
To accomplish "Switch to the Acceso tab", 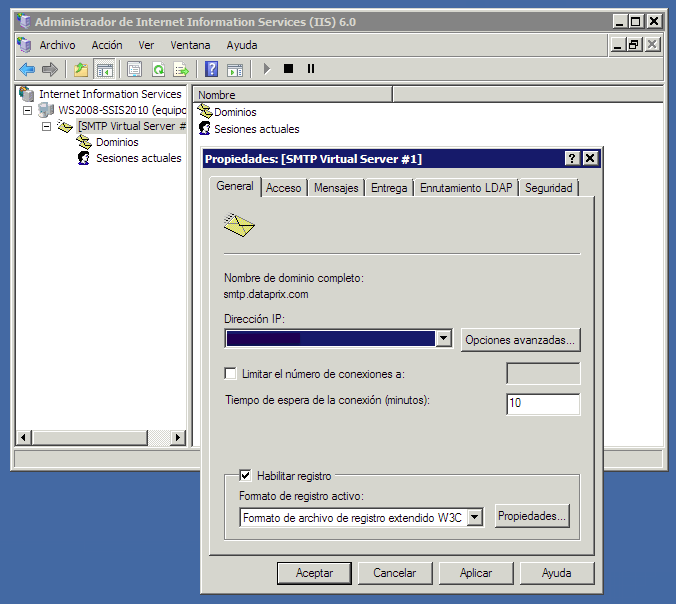I will [x=284, y=188].
